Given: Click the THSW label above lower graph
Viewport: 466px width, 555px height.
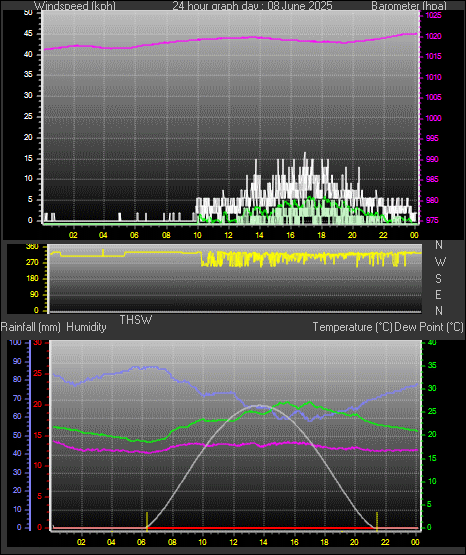Looking at the screenshot, I should coord(136,320).
